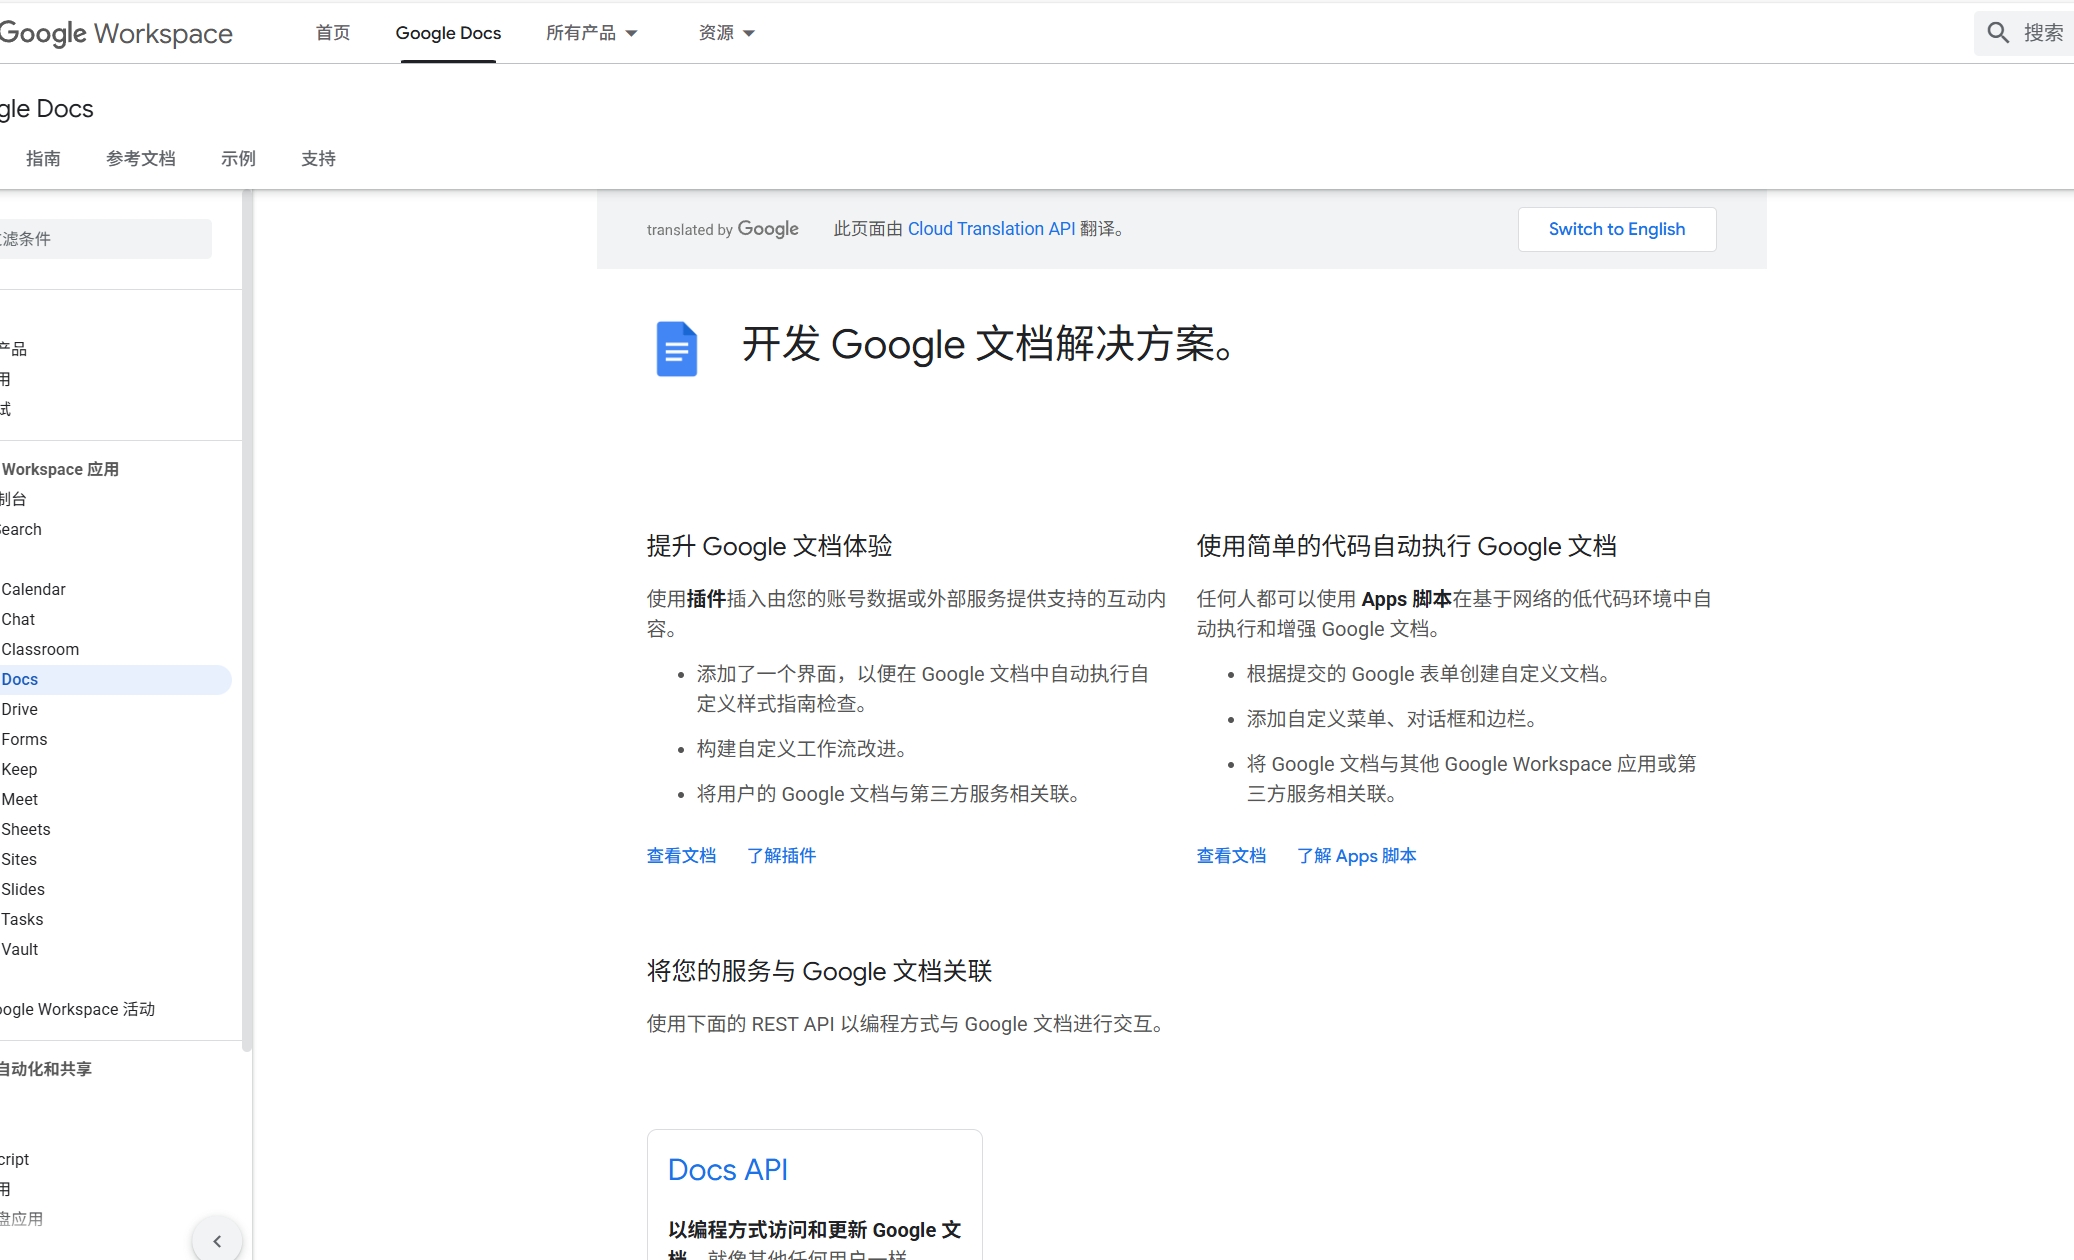Open the Docs API card title
Screen dimensions: 2074x1260
tap(728, 1170)
